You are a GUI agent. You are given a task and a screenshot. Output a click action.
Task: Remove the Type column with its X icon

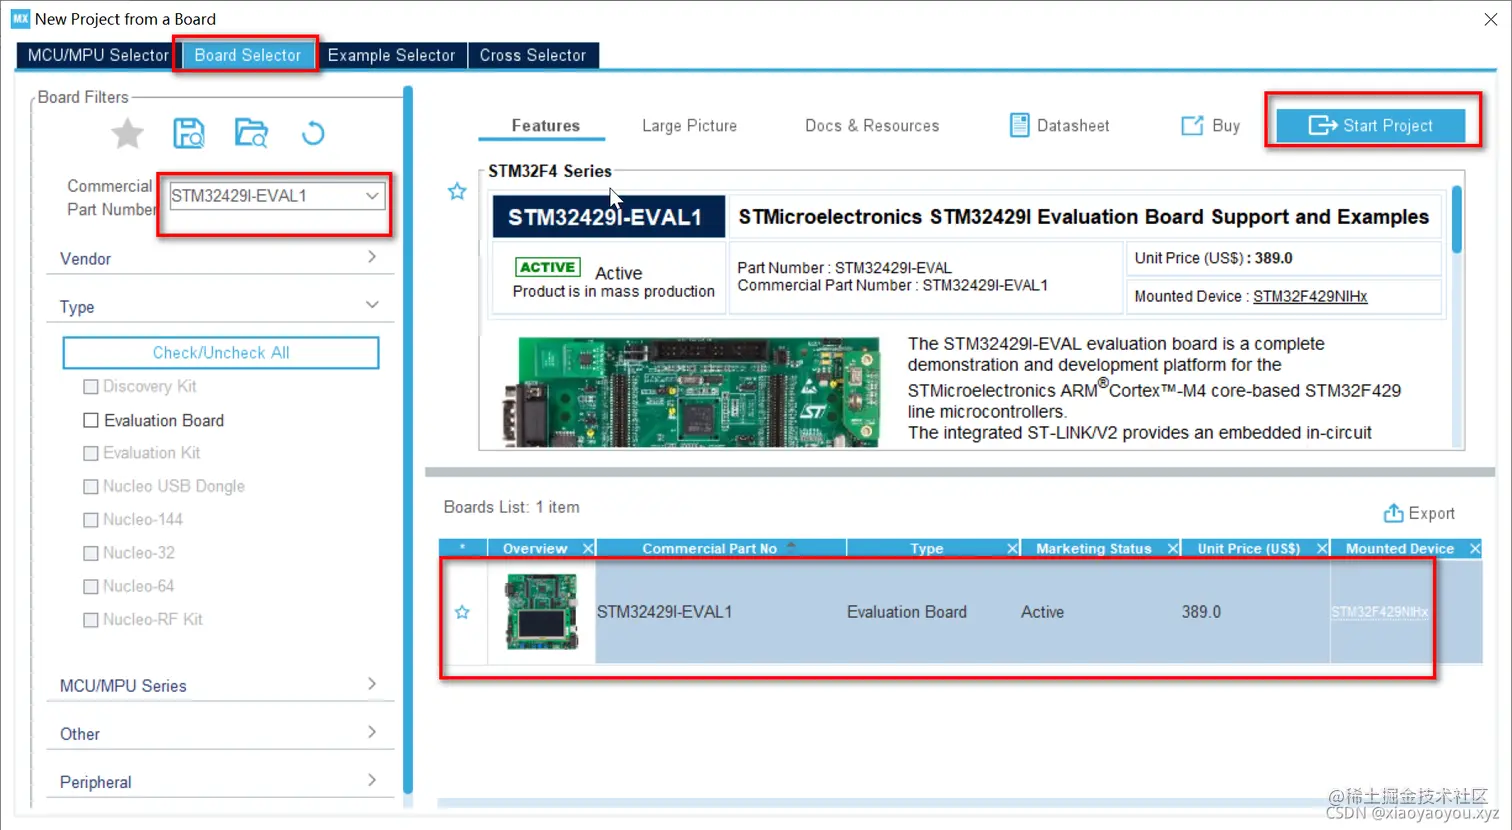pos(1012,548)
